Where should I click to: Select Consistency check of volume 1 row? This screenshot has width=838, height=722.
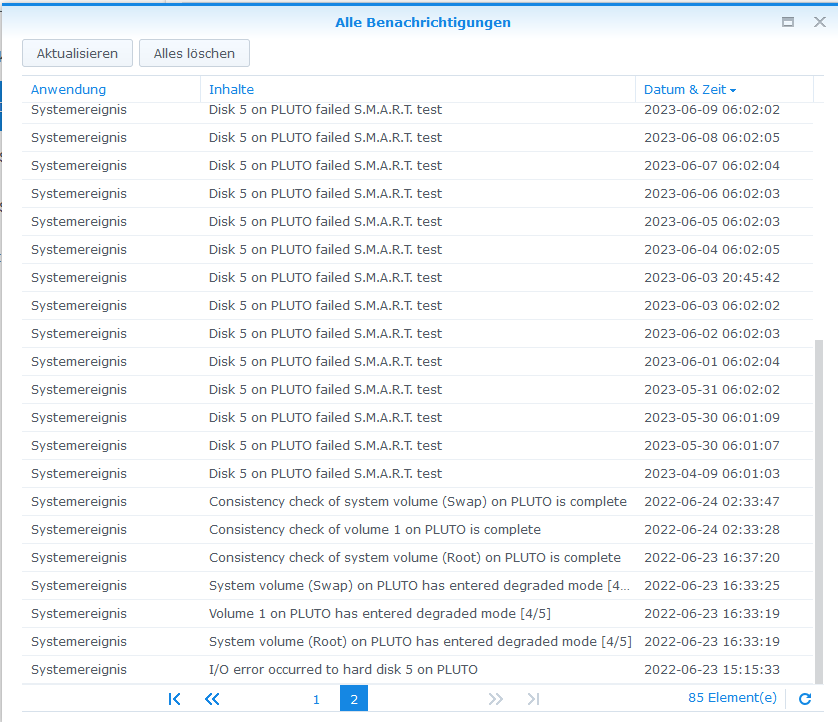pos(417,530)
